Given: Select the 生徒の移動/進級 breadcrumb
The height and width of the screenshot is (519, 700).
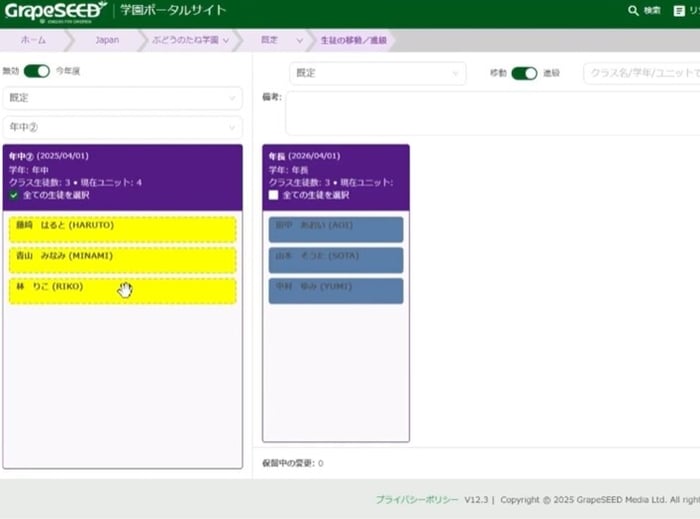Looking at the screenshot, I should (x=354, y=40).
